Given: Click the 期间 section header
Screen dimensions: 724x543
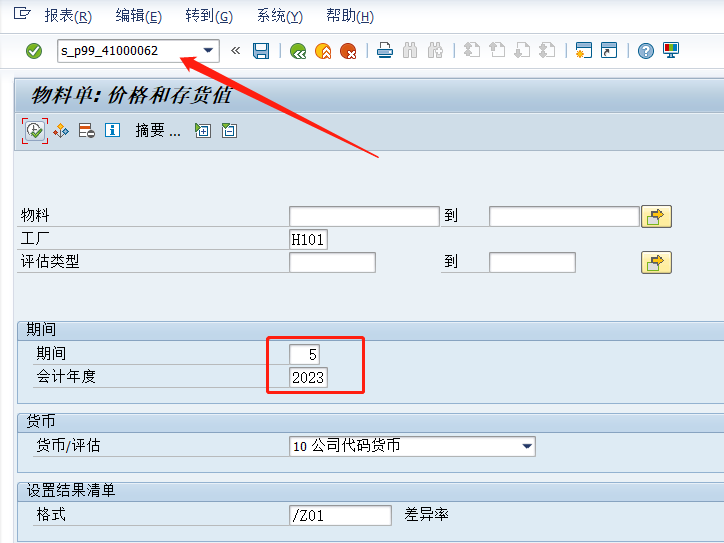Looking at the screenshot, I should click(41, 330).
